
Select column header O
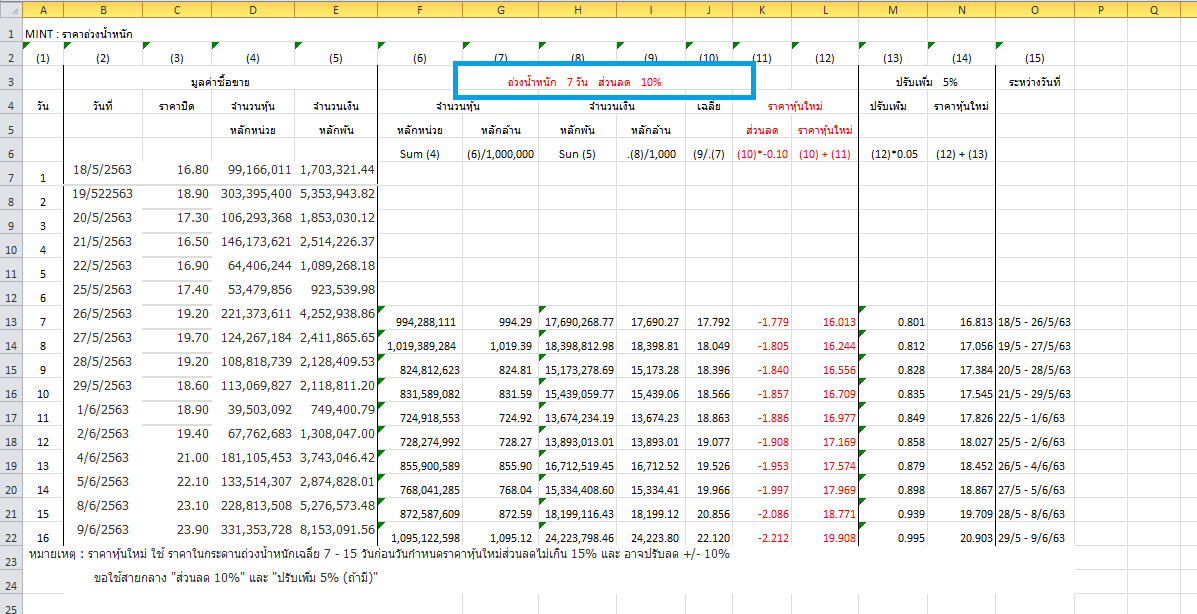pos(1034,10)
